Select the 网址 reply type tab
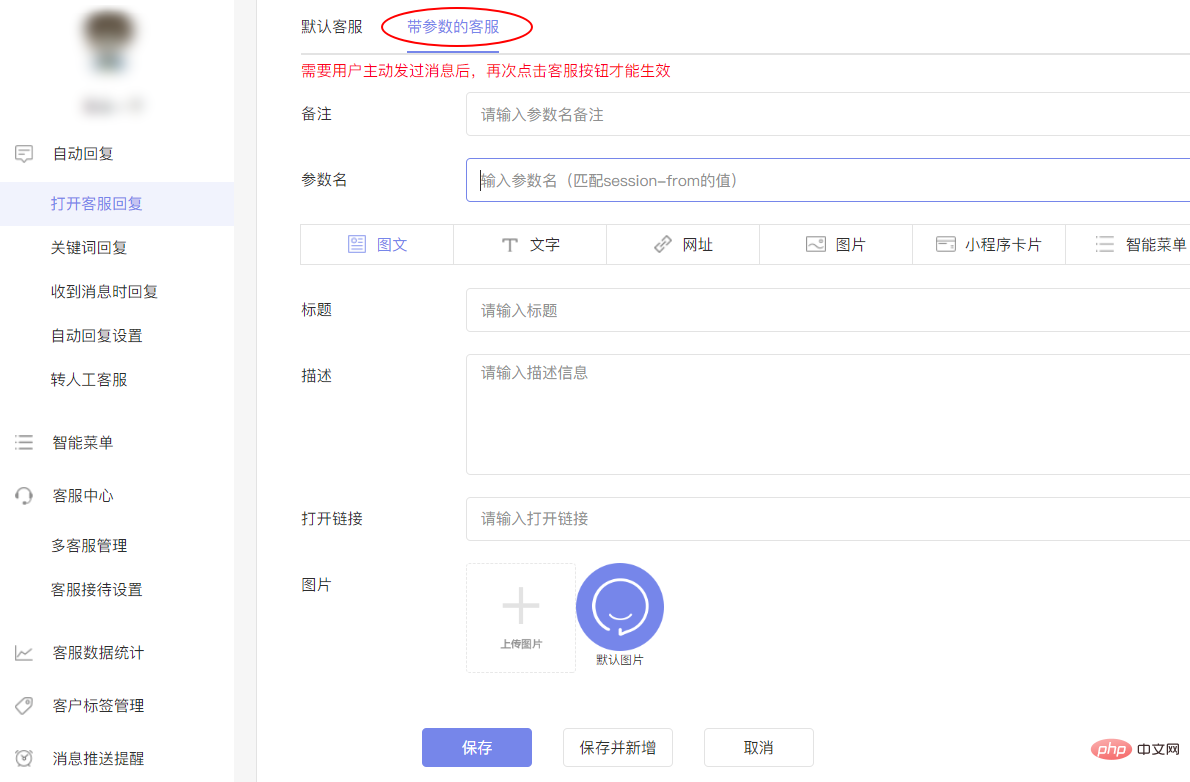1190x782 pixels. point(683,244)
